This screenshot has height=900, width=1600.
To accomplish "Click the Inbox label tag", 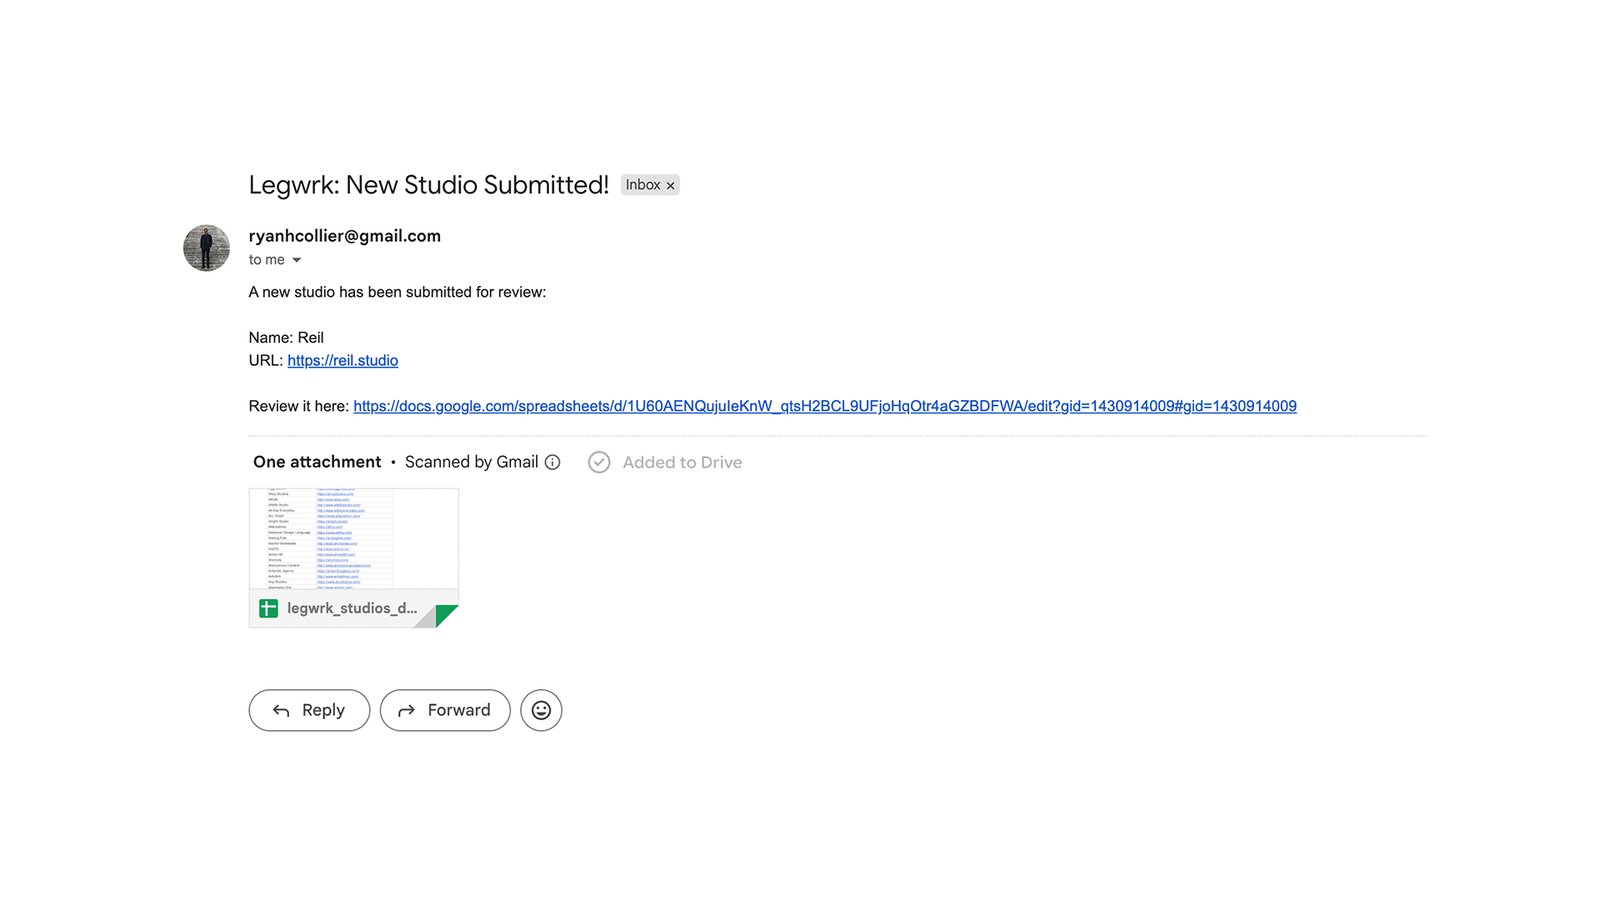I will (642, 185).
